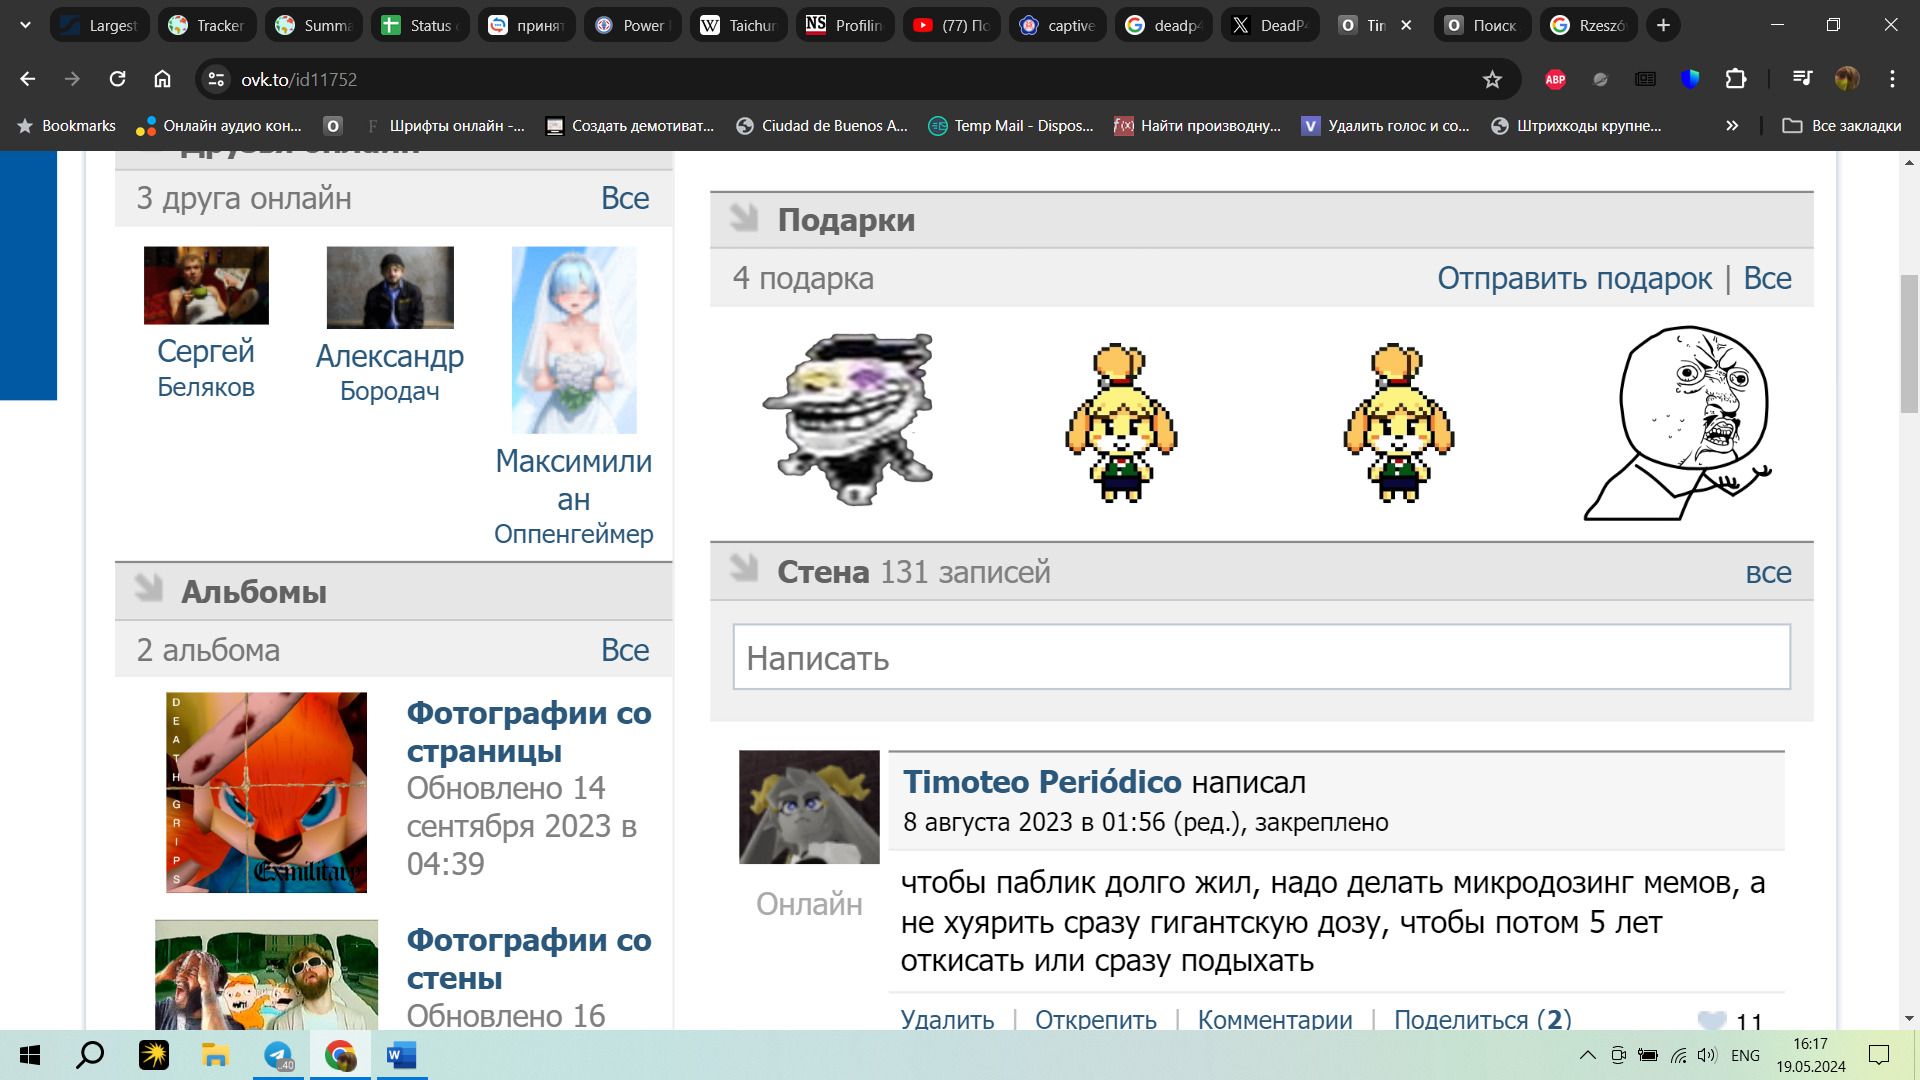This screenshot has width=1920, height=1080.
Task: Click the browser Extensions puzzle icon
Action: pyautogui.click(x=1736, y=80)
